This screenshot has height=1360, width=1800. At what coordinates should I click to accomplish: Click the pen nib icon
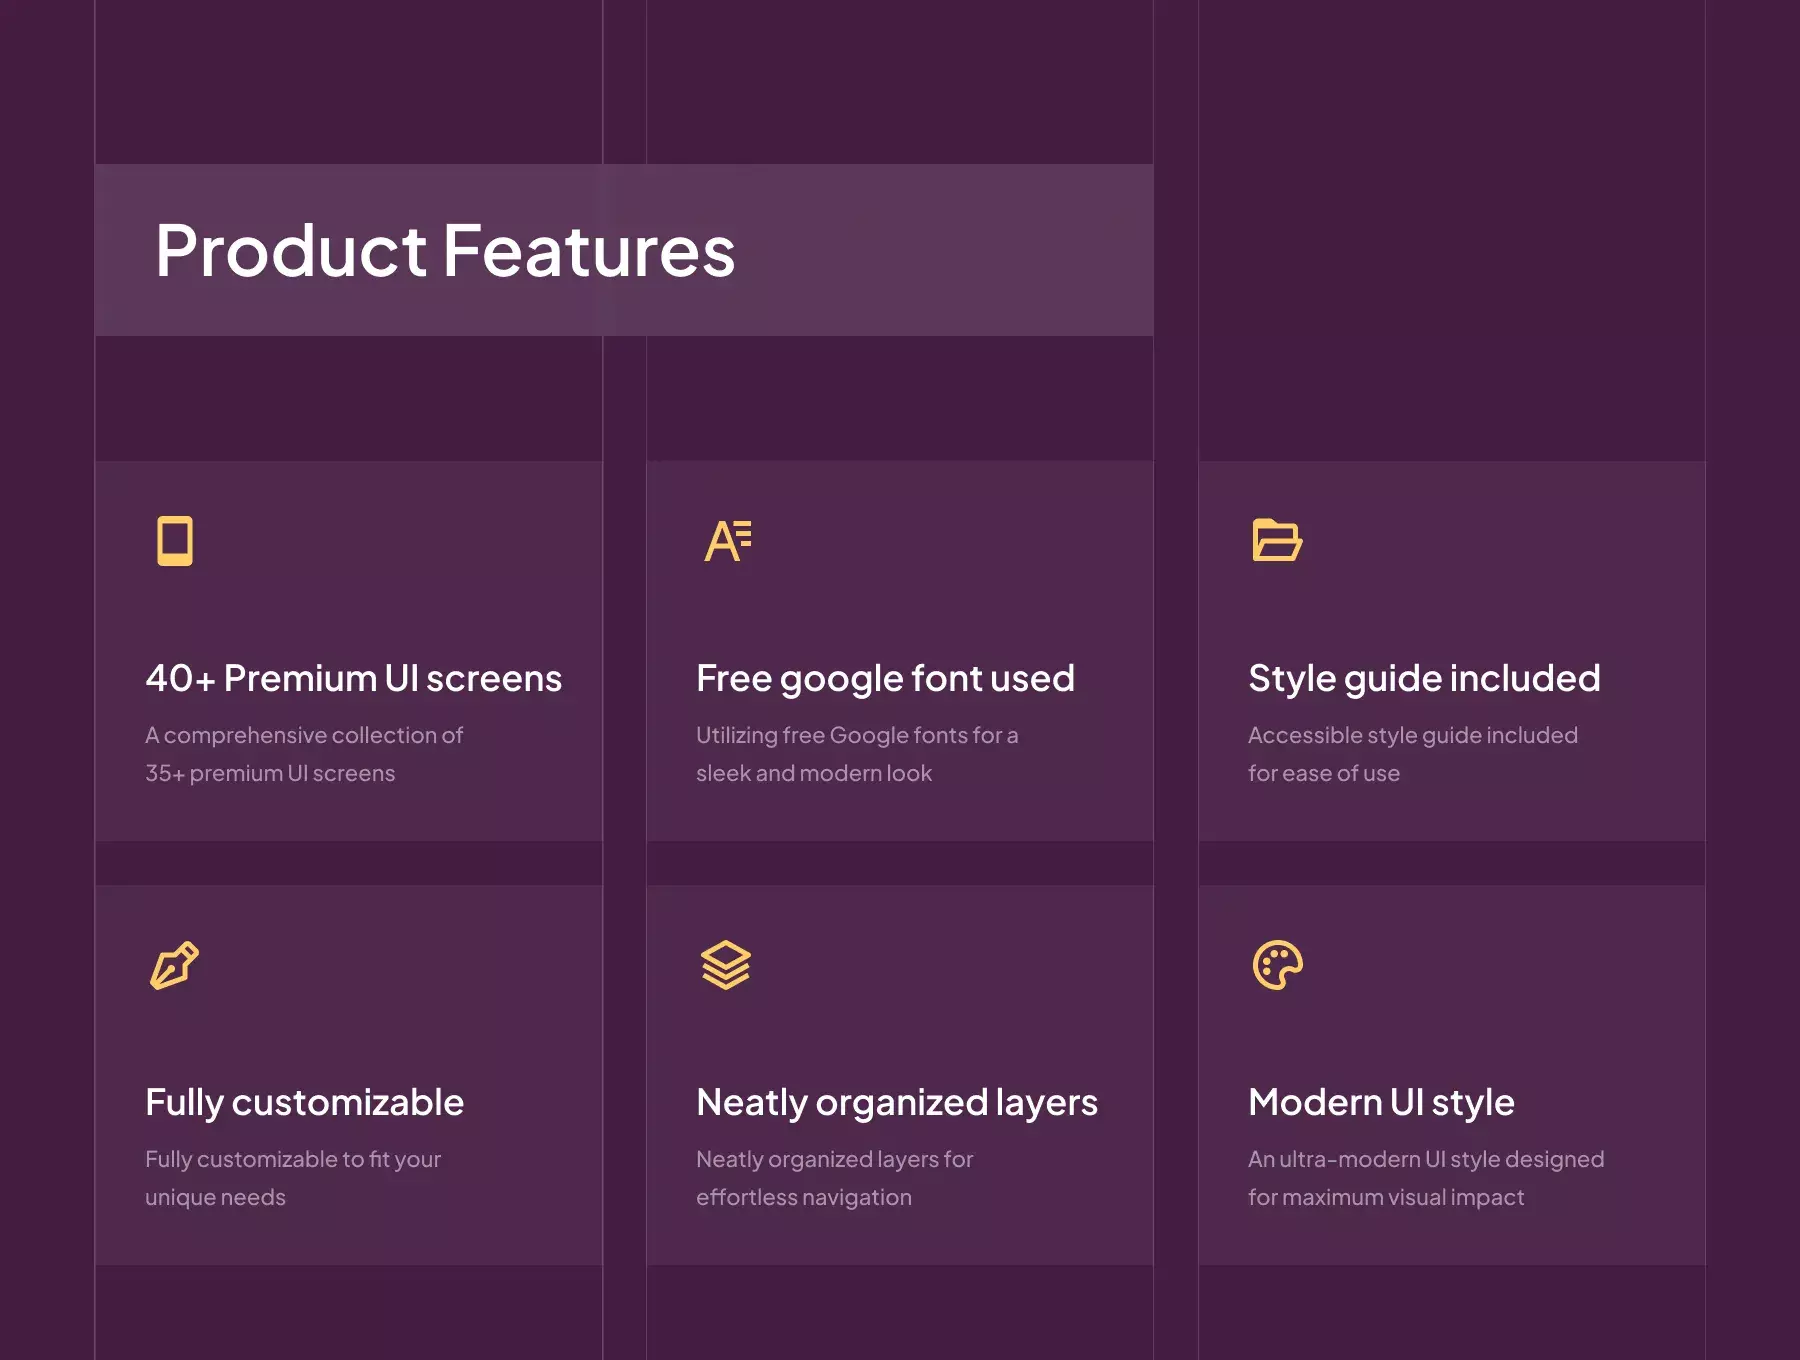coord(174,965)
